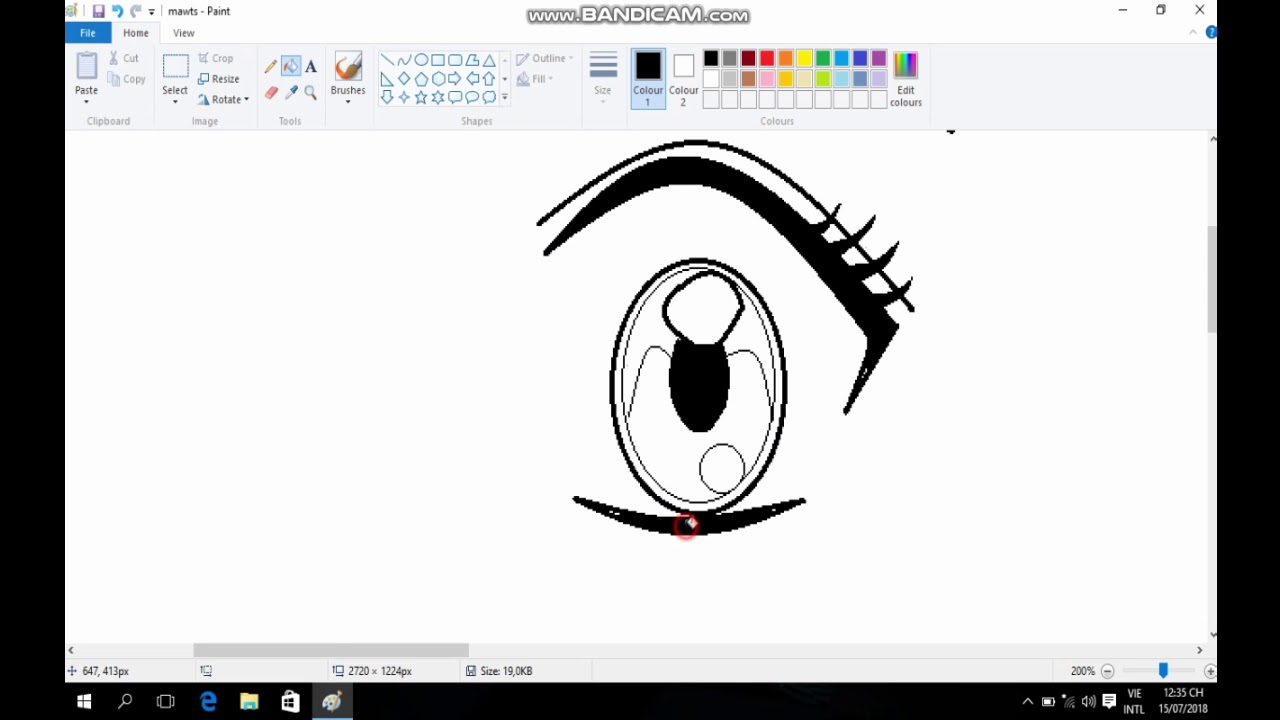This screenshot has height=720, width=1280.
Task: Select the Colour picker eyedropper tool
Action: [x=290, y=93]
